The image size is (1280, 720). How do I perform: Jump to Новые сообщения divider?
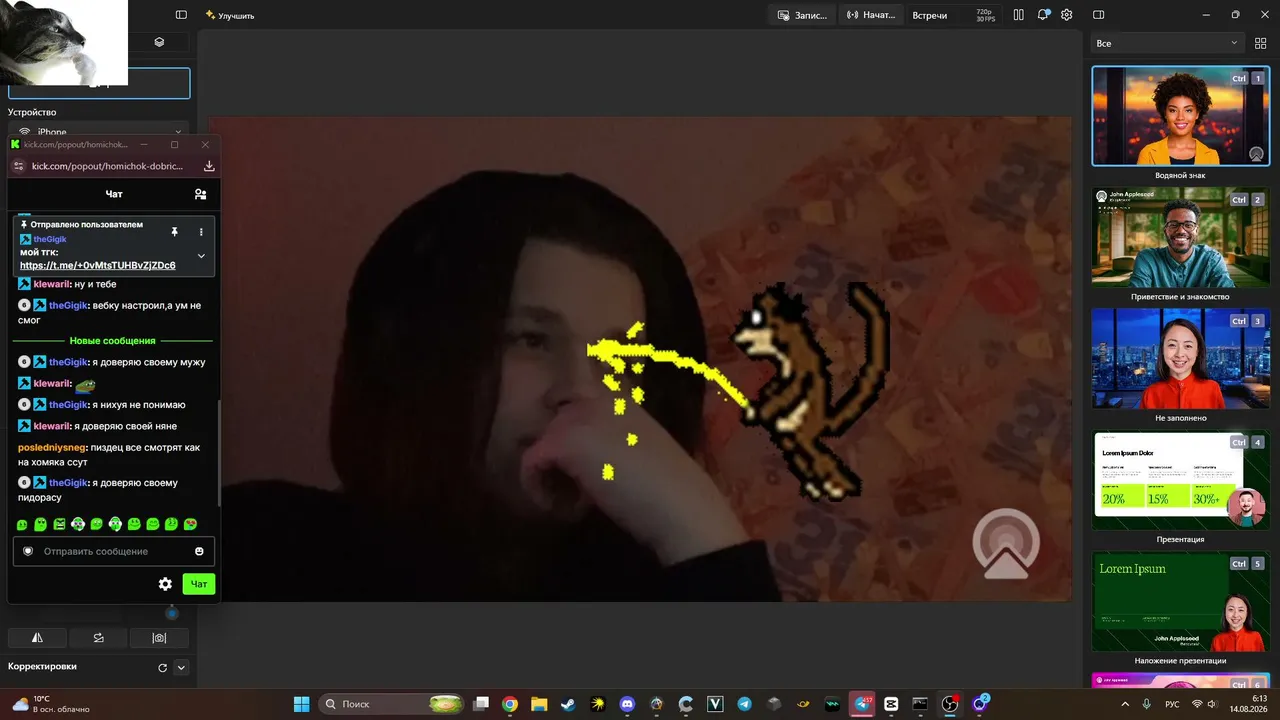click(x=112, y=341)
